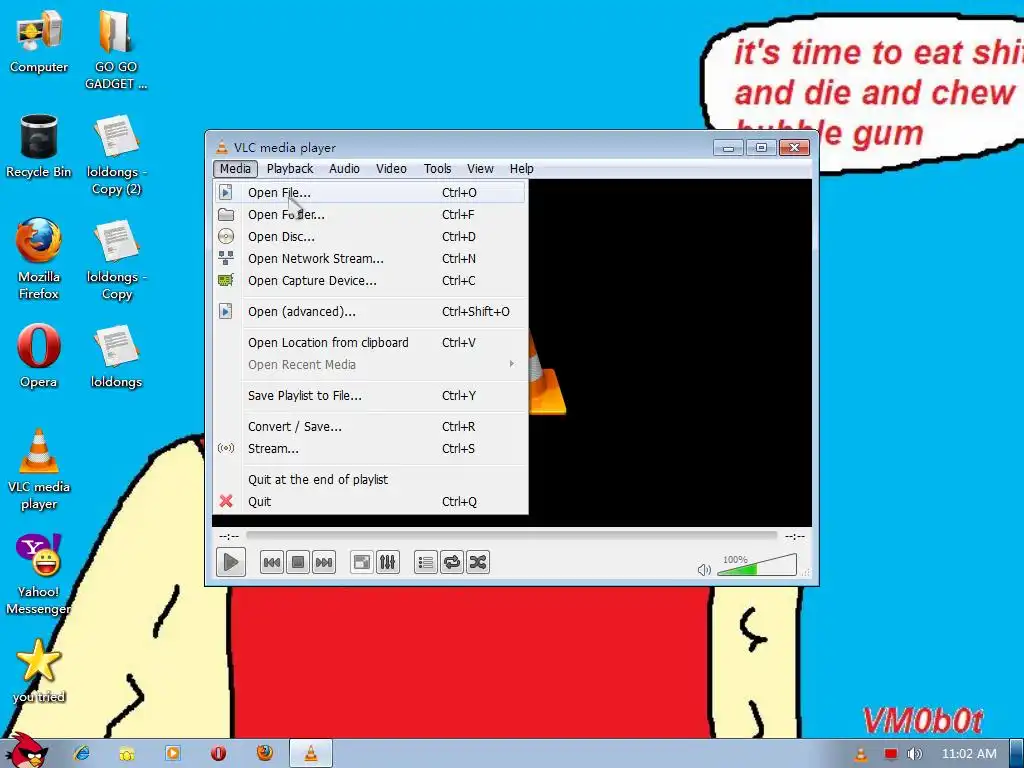Screen dimensions: 1024x768
Task: Select the loldongs file icon
Action: click(x=116, y=357)
